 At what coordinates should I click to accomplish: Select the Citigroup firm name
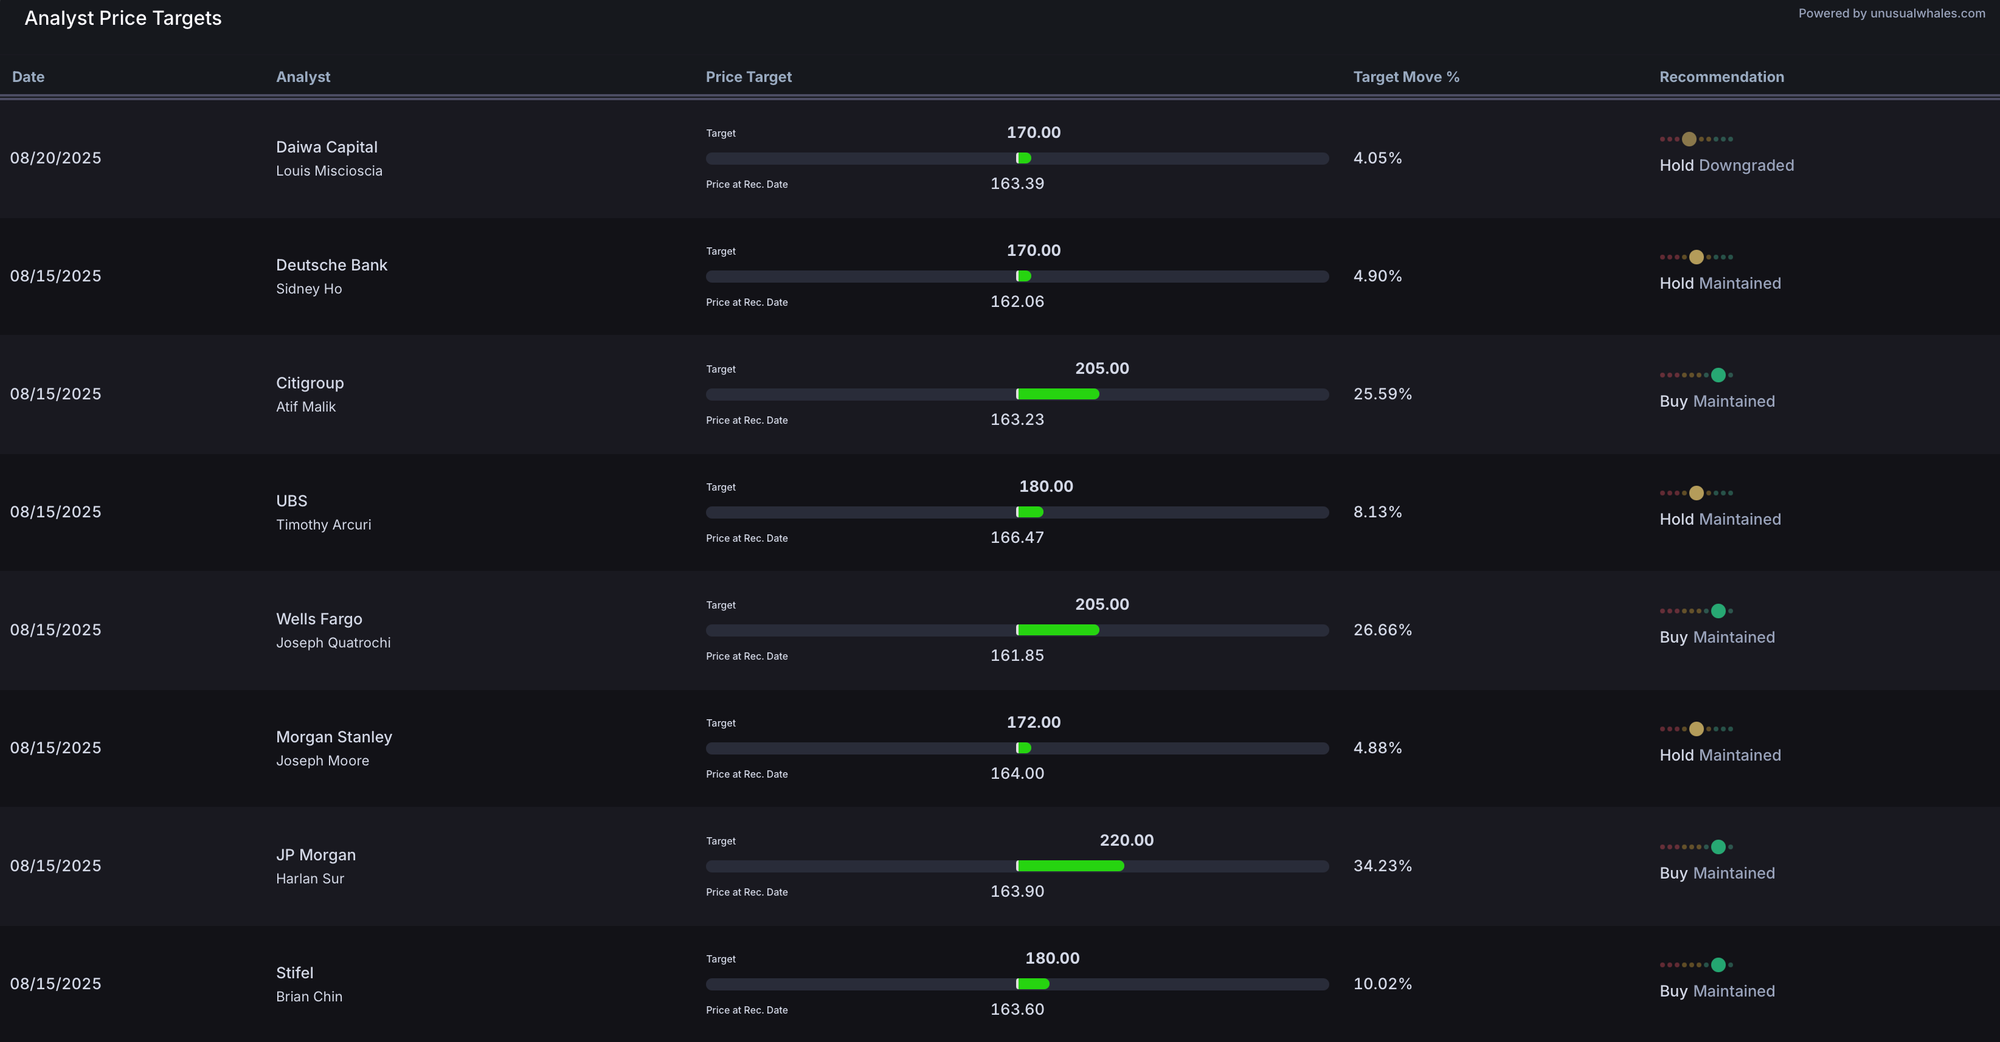pos(310,383)
